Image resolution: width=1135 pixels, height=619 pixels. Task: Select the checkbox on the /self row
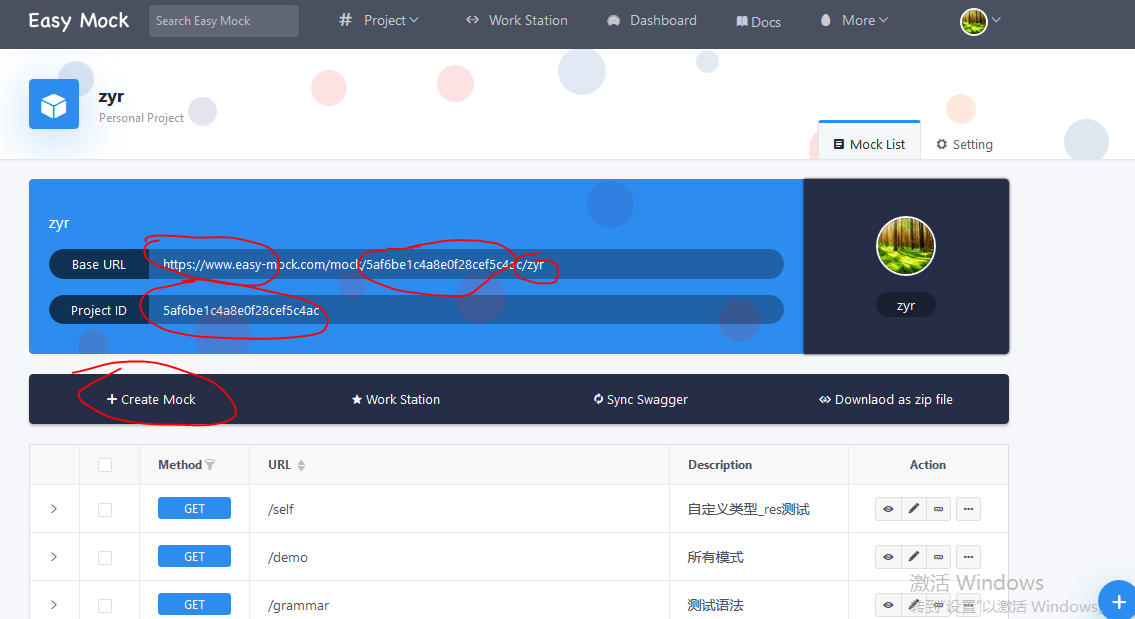(105, 508)
